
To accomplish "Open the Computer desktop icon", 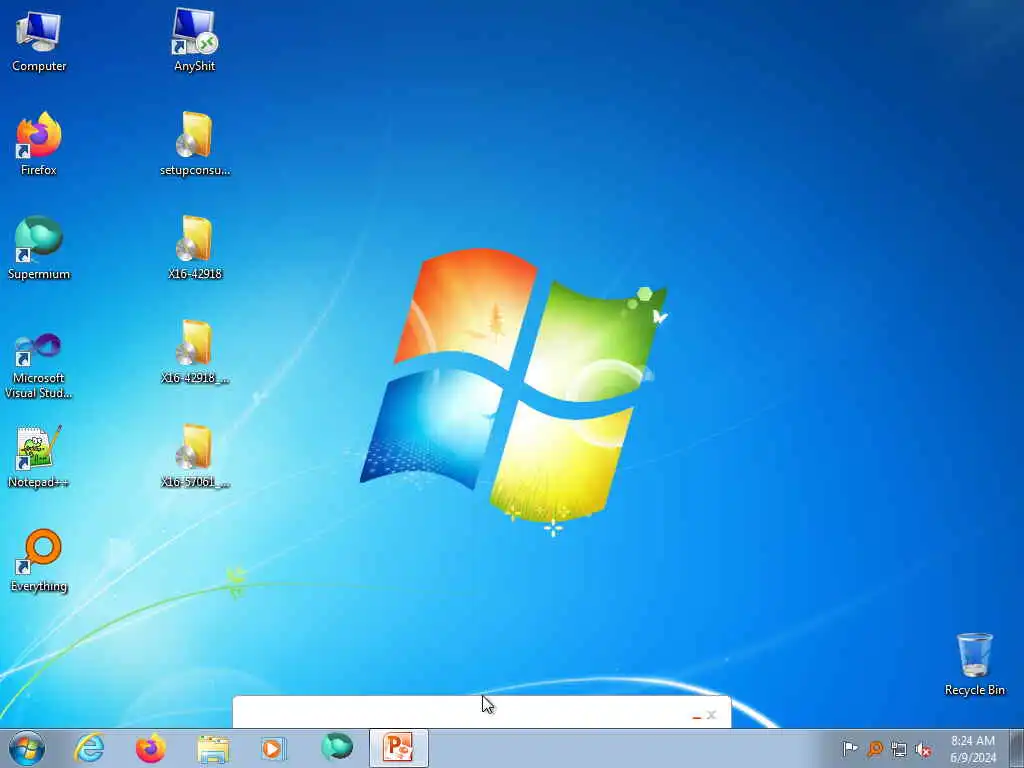I will click(39, 40).
